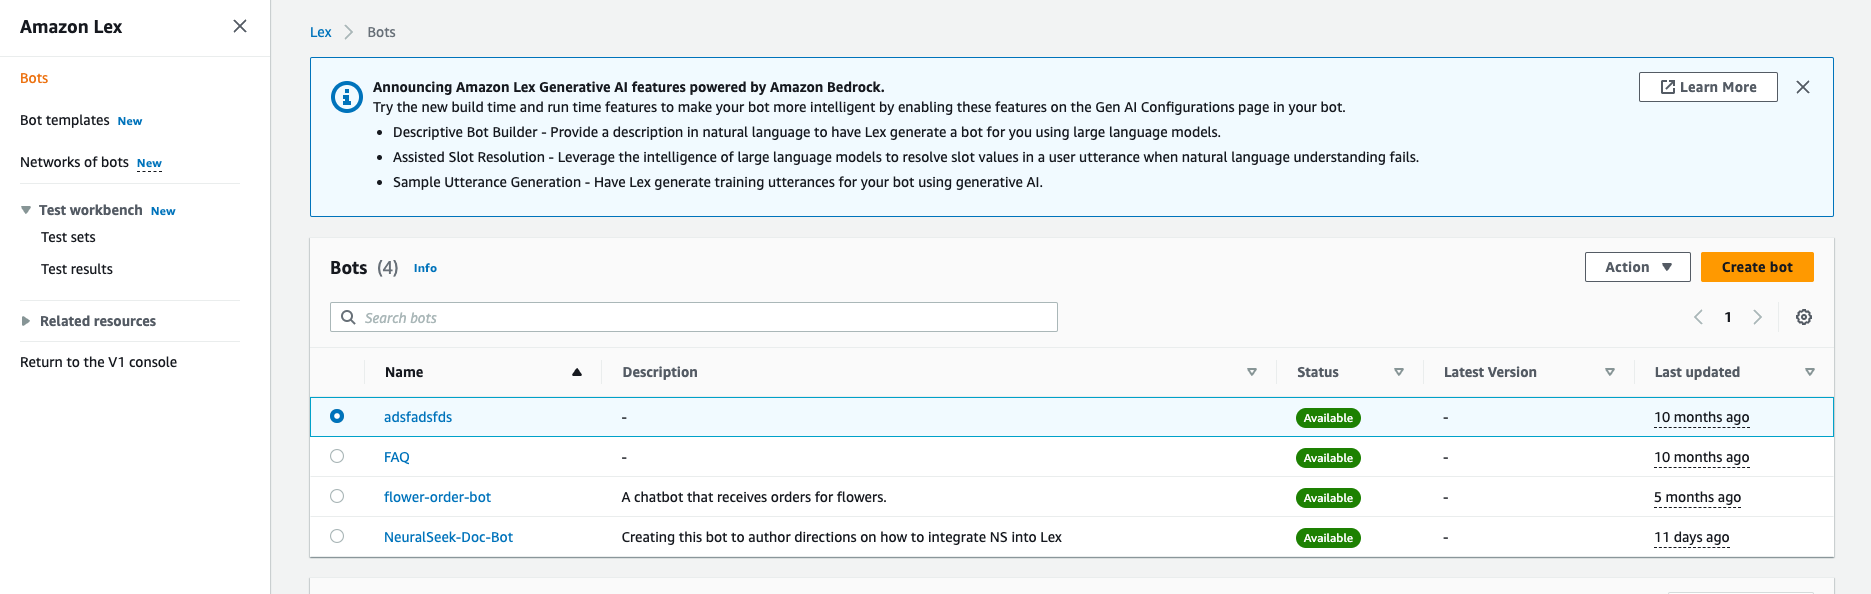Click the Available status badge for FAQ
This screenshot has width=1871, height=594.
pyautogui.click(x=1328, y=458)
